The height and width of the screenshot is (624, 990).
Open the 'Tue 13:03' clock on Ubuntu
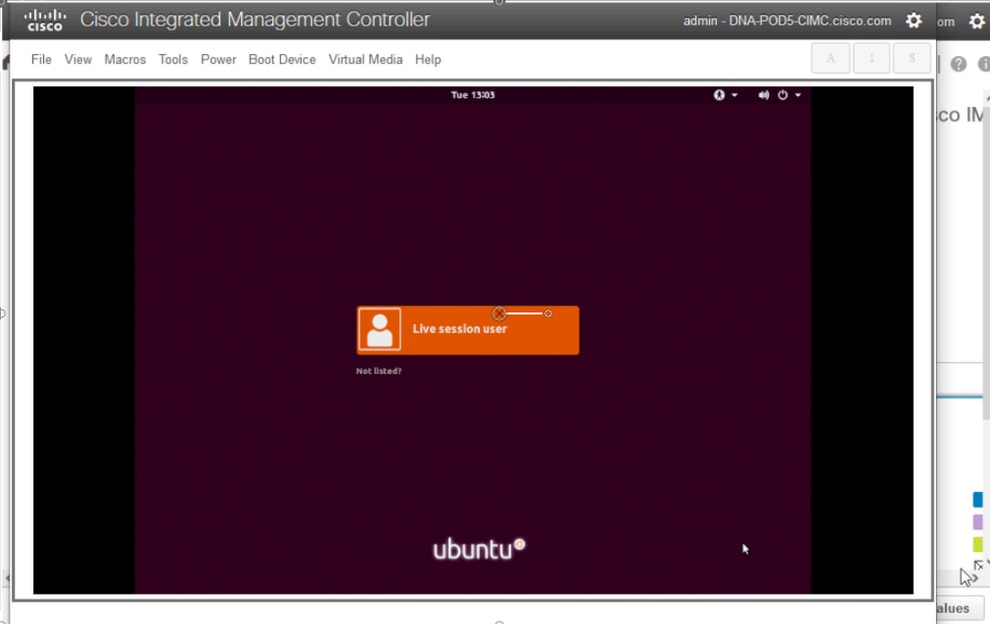[x=473, y=95]
